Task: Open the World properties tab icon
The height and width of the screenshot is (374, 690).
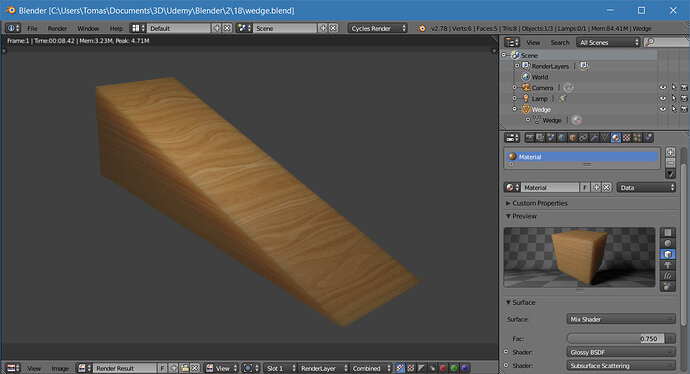Action: [x=562, y=138]
